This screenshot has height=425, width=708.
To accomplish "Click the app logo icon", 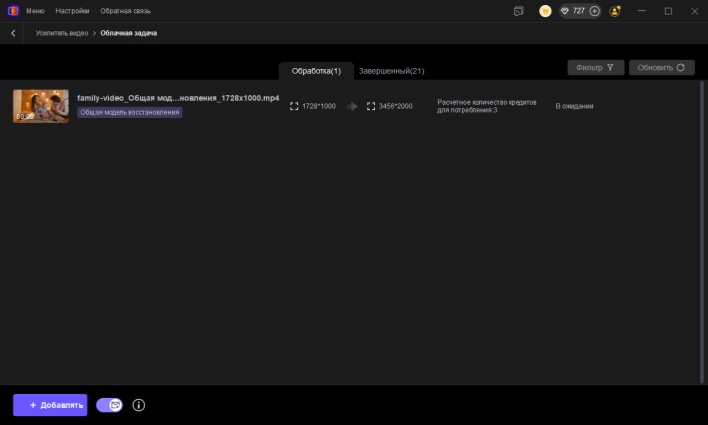I will coord(13,11).
